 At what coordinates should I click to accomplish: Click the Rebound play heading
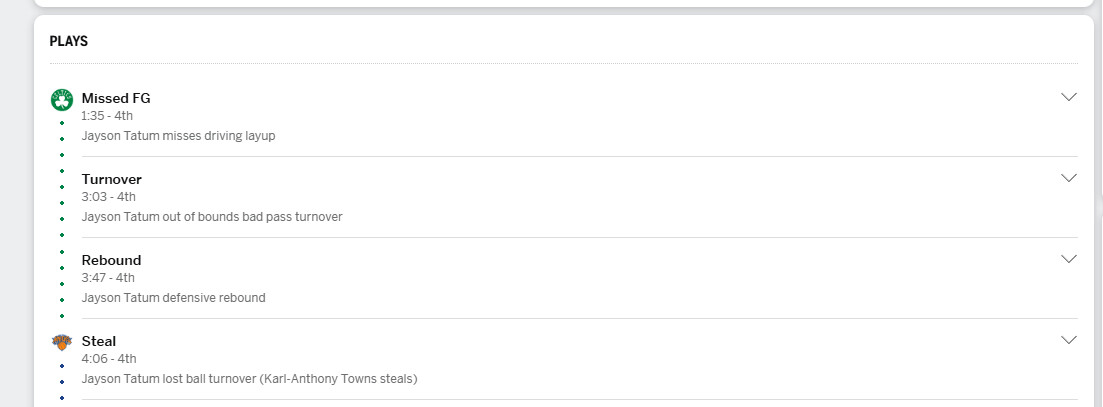point(112,260)
